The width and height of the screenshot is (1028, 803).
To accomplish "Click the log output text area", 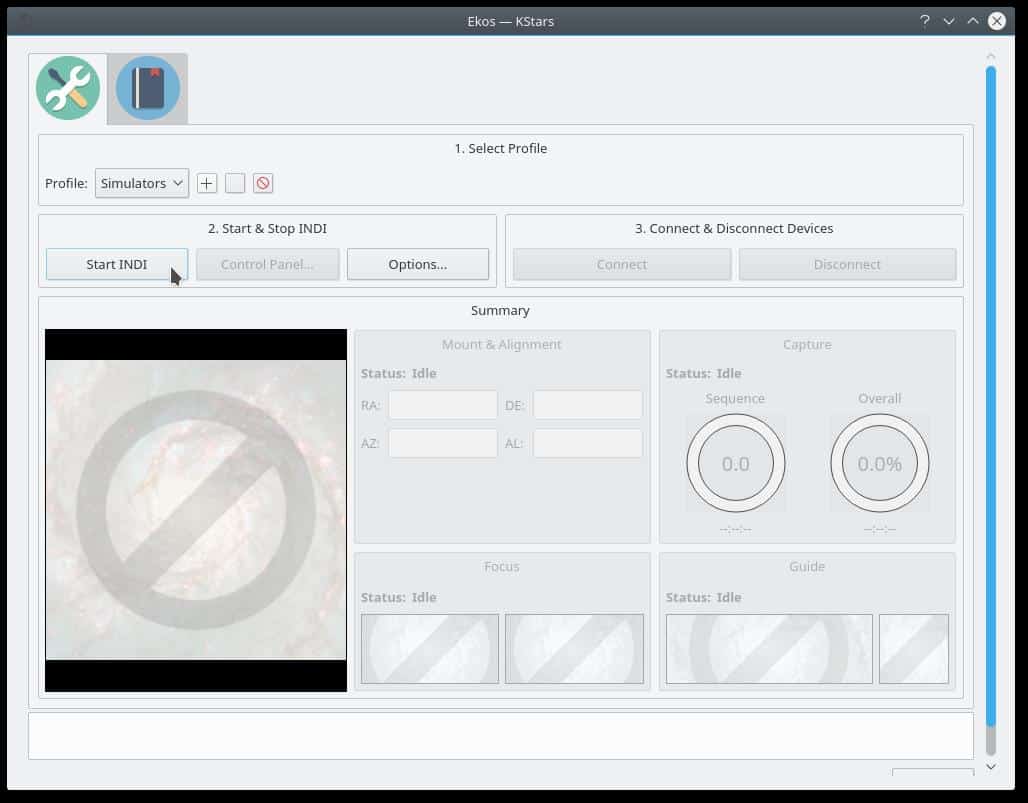I will point(501,735).
